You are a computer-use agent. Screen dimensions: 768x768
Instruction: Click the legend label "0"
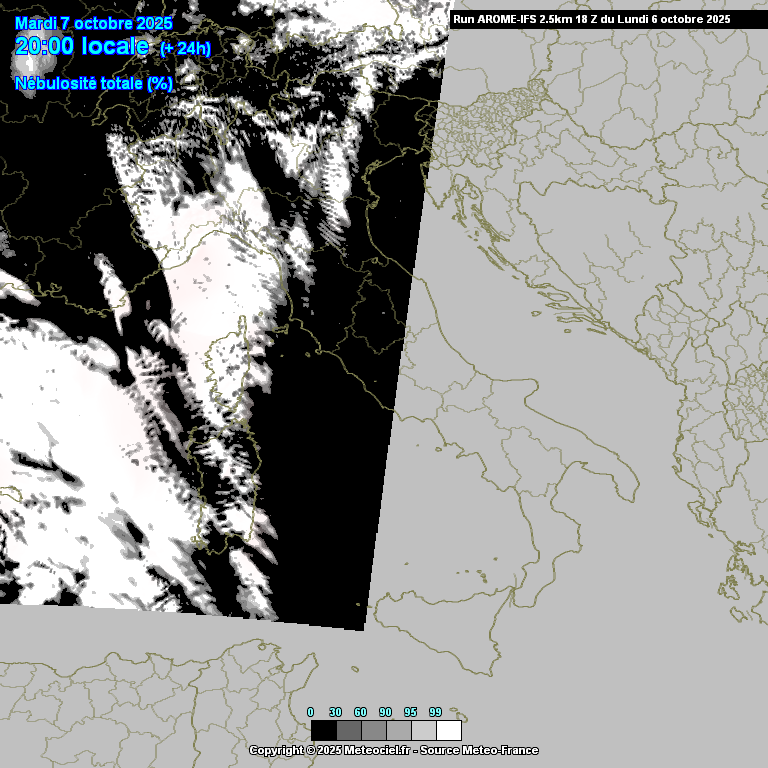click(x=310, y=712)
